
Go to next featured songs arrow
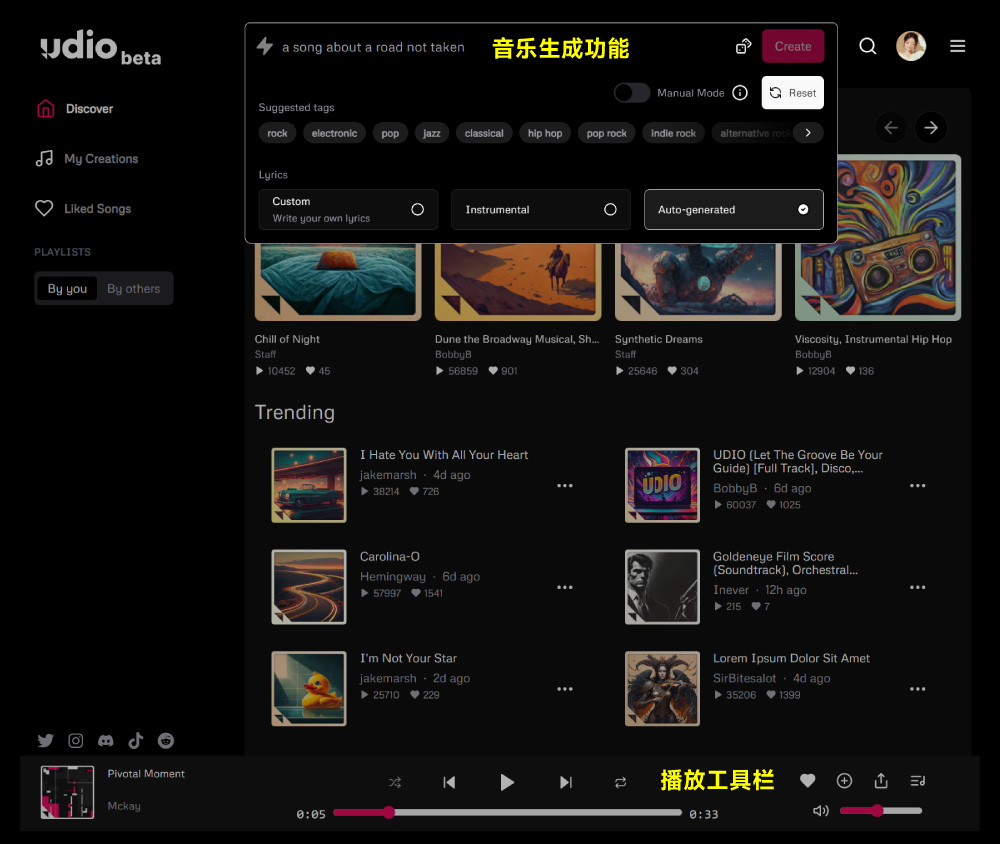[x=930, y=128]
